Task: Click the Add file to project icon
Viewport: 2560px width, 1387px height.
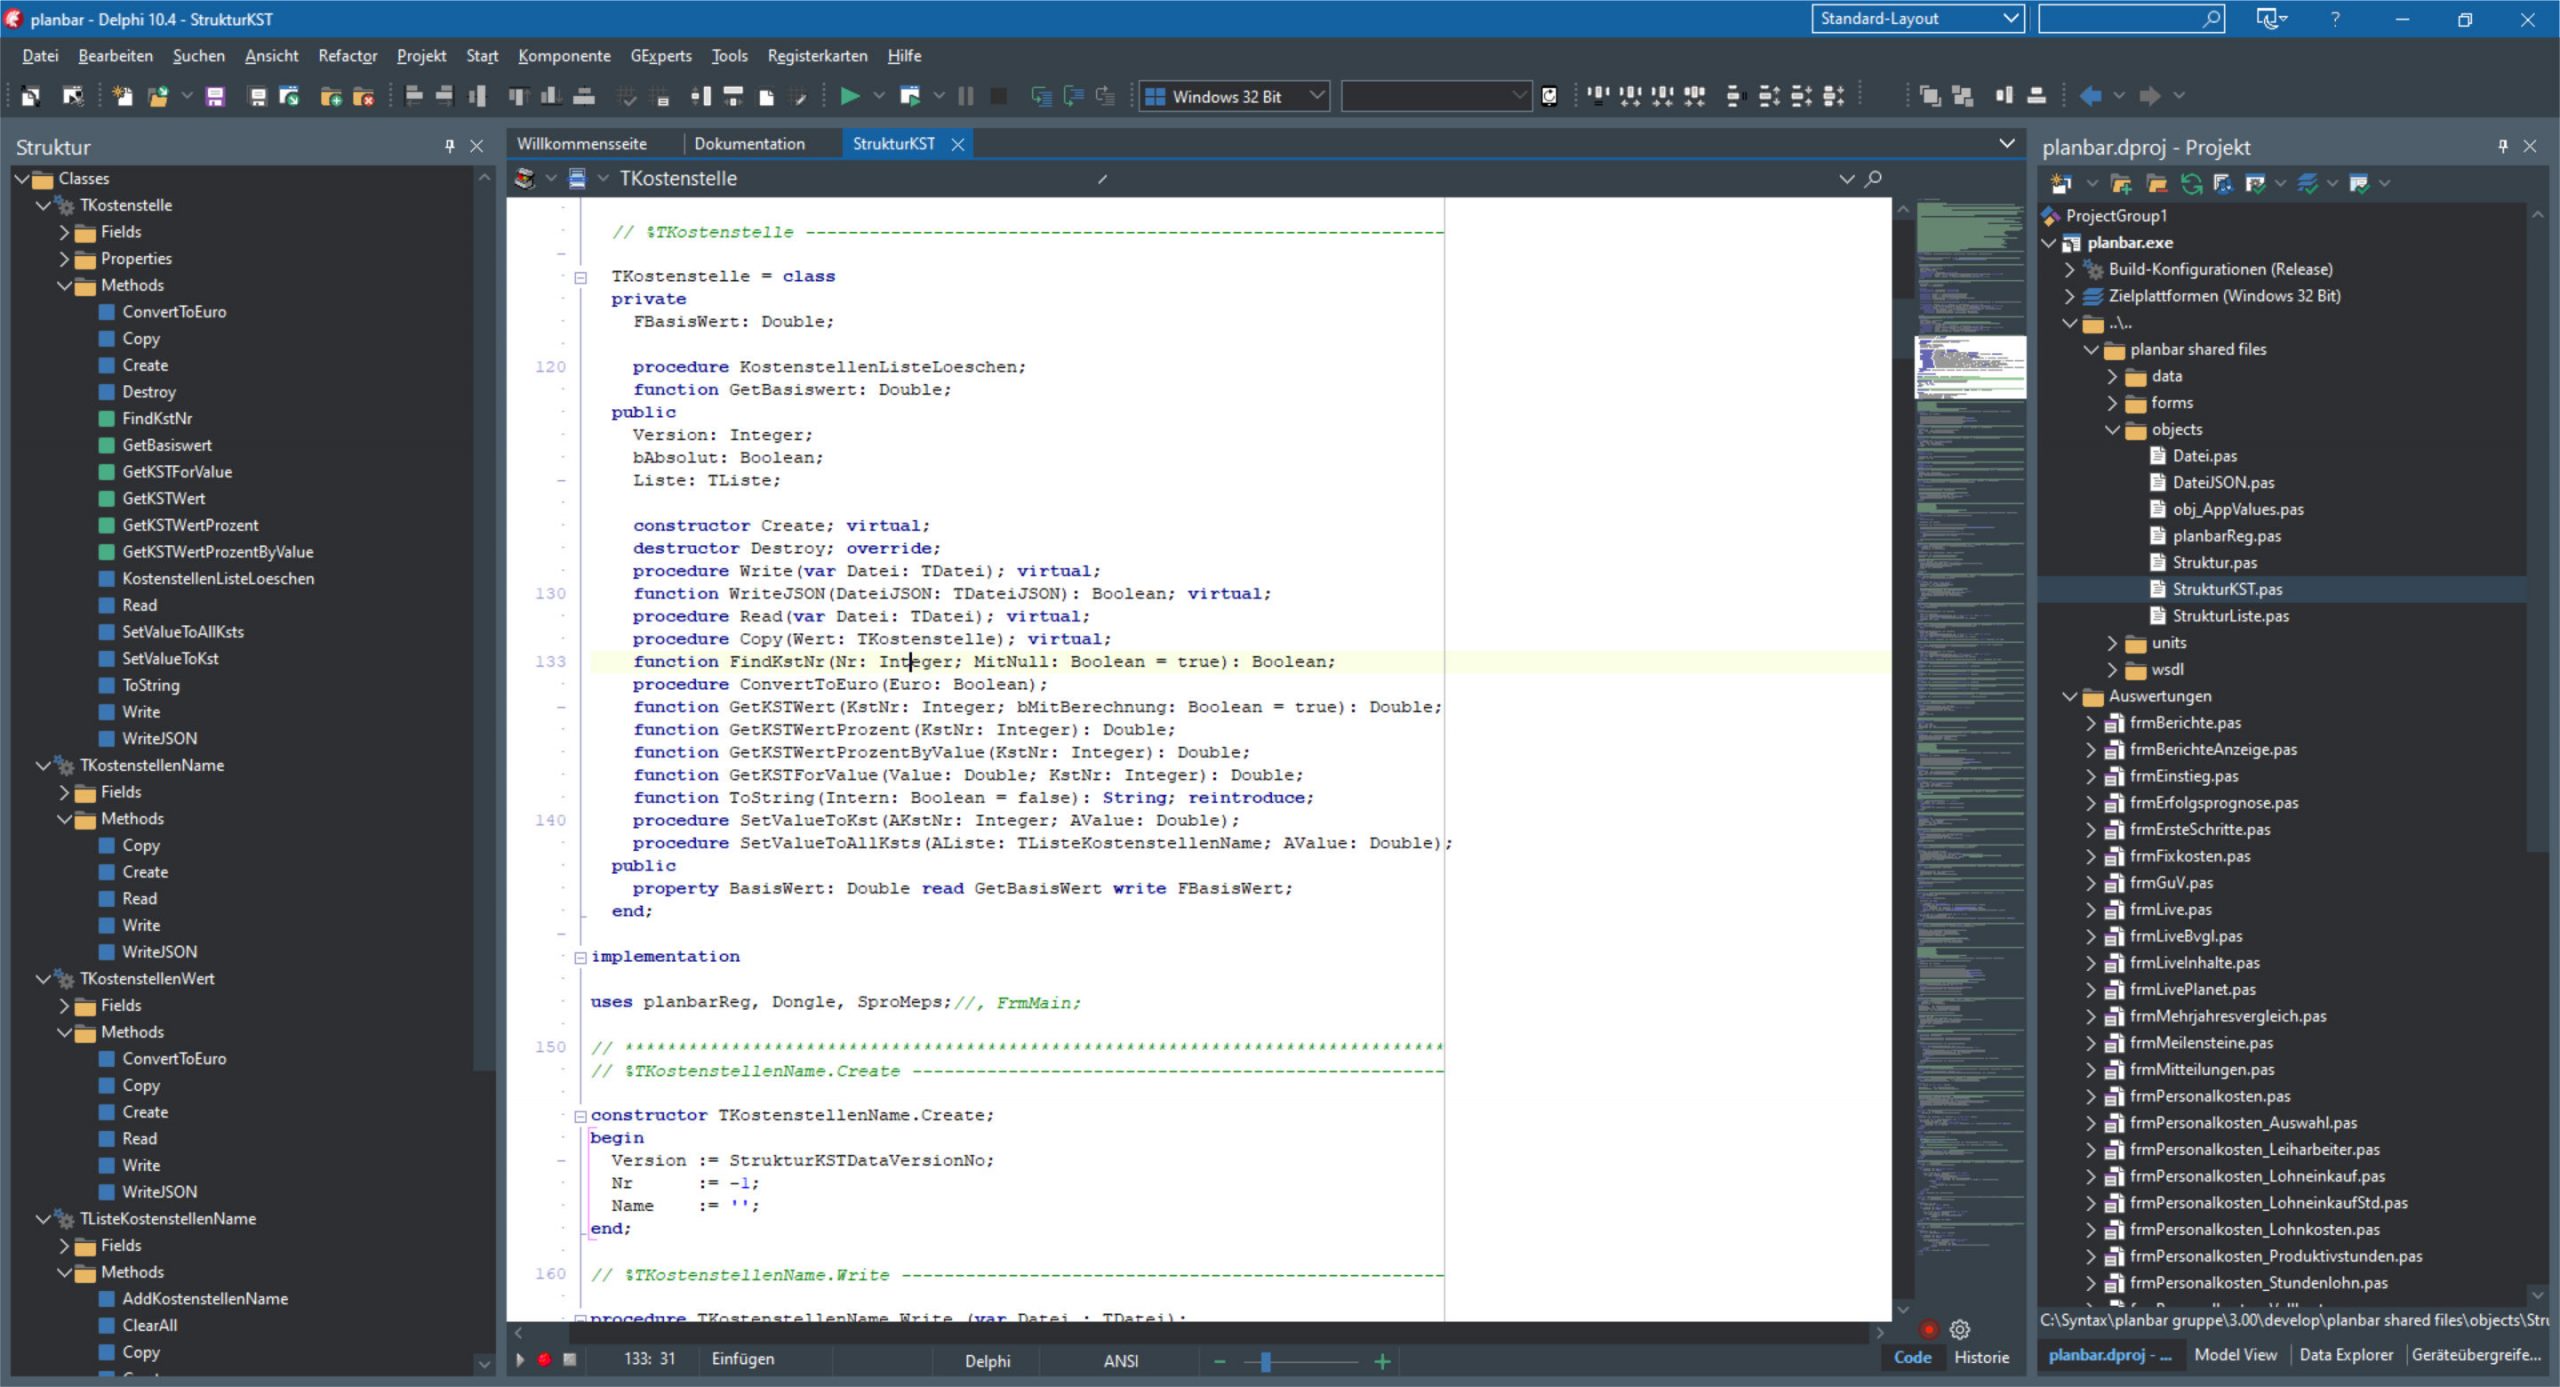Action: pos(331,96)
